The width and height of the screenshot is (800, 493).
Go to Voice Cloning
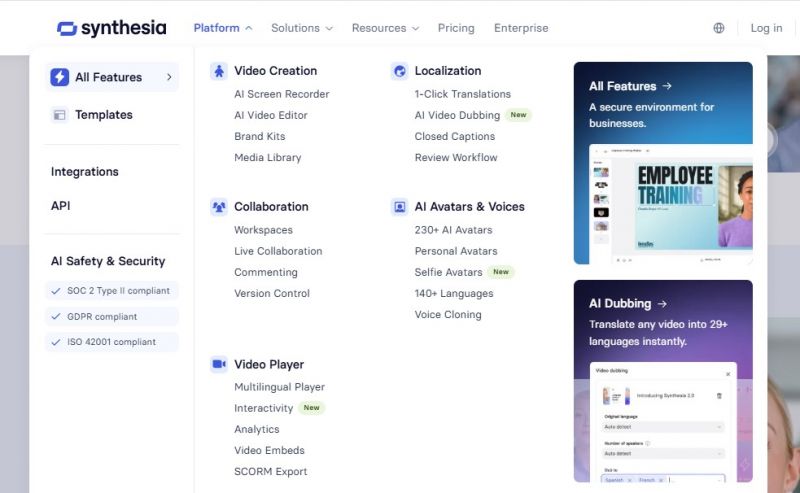[x=448, y=315]
